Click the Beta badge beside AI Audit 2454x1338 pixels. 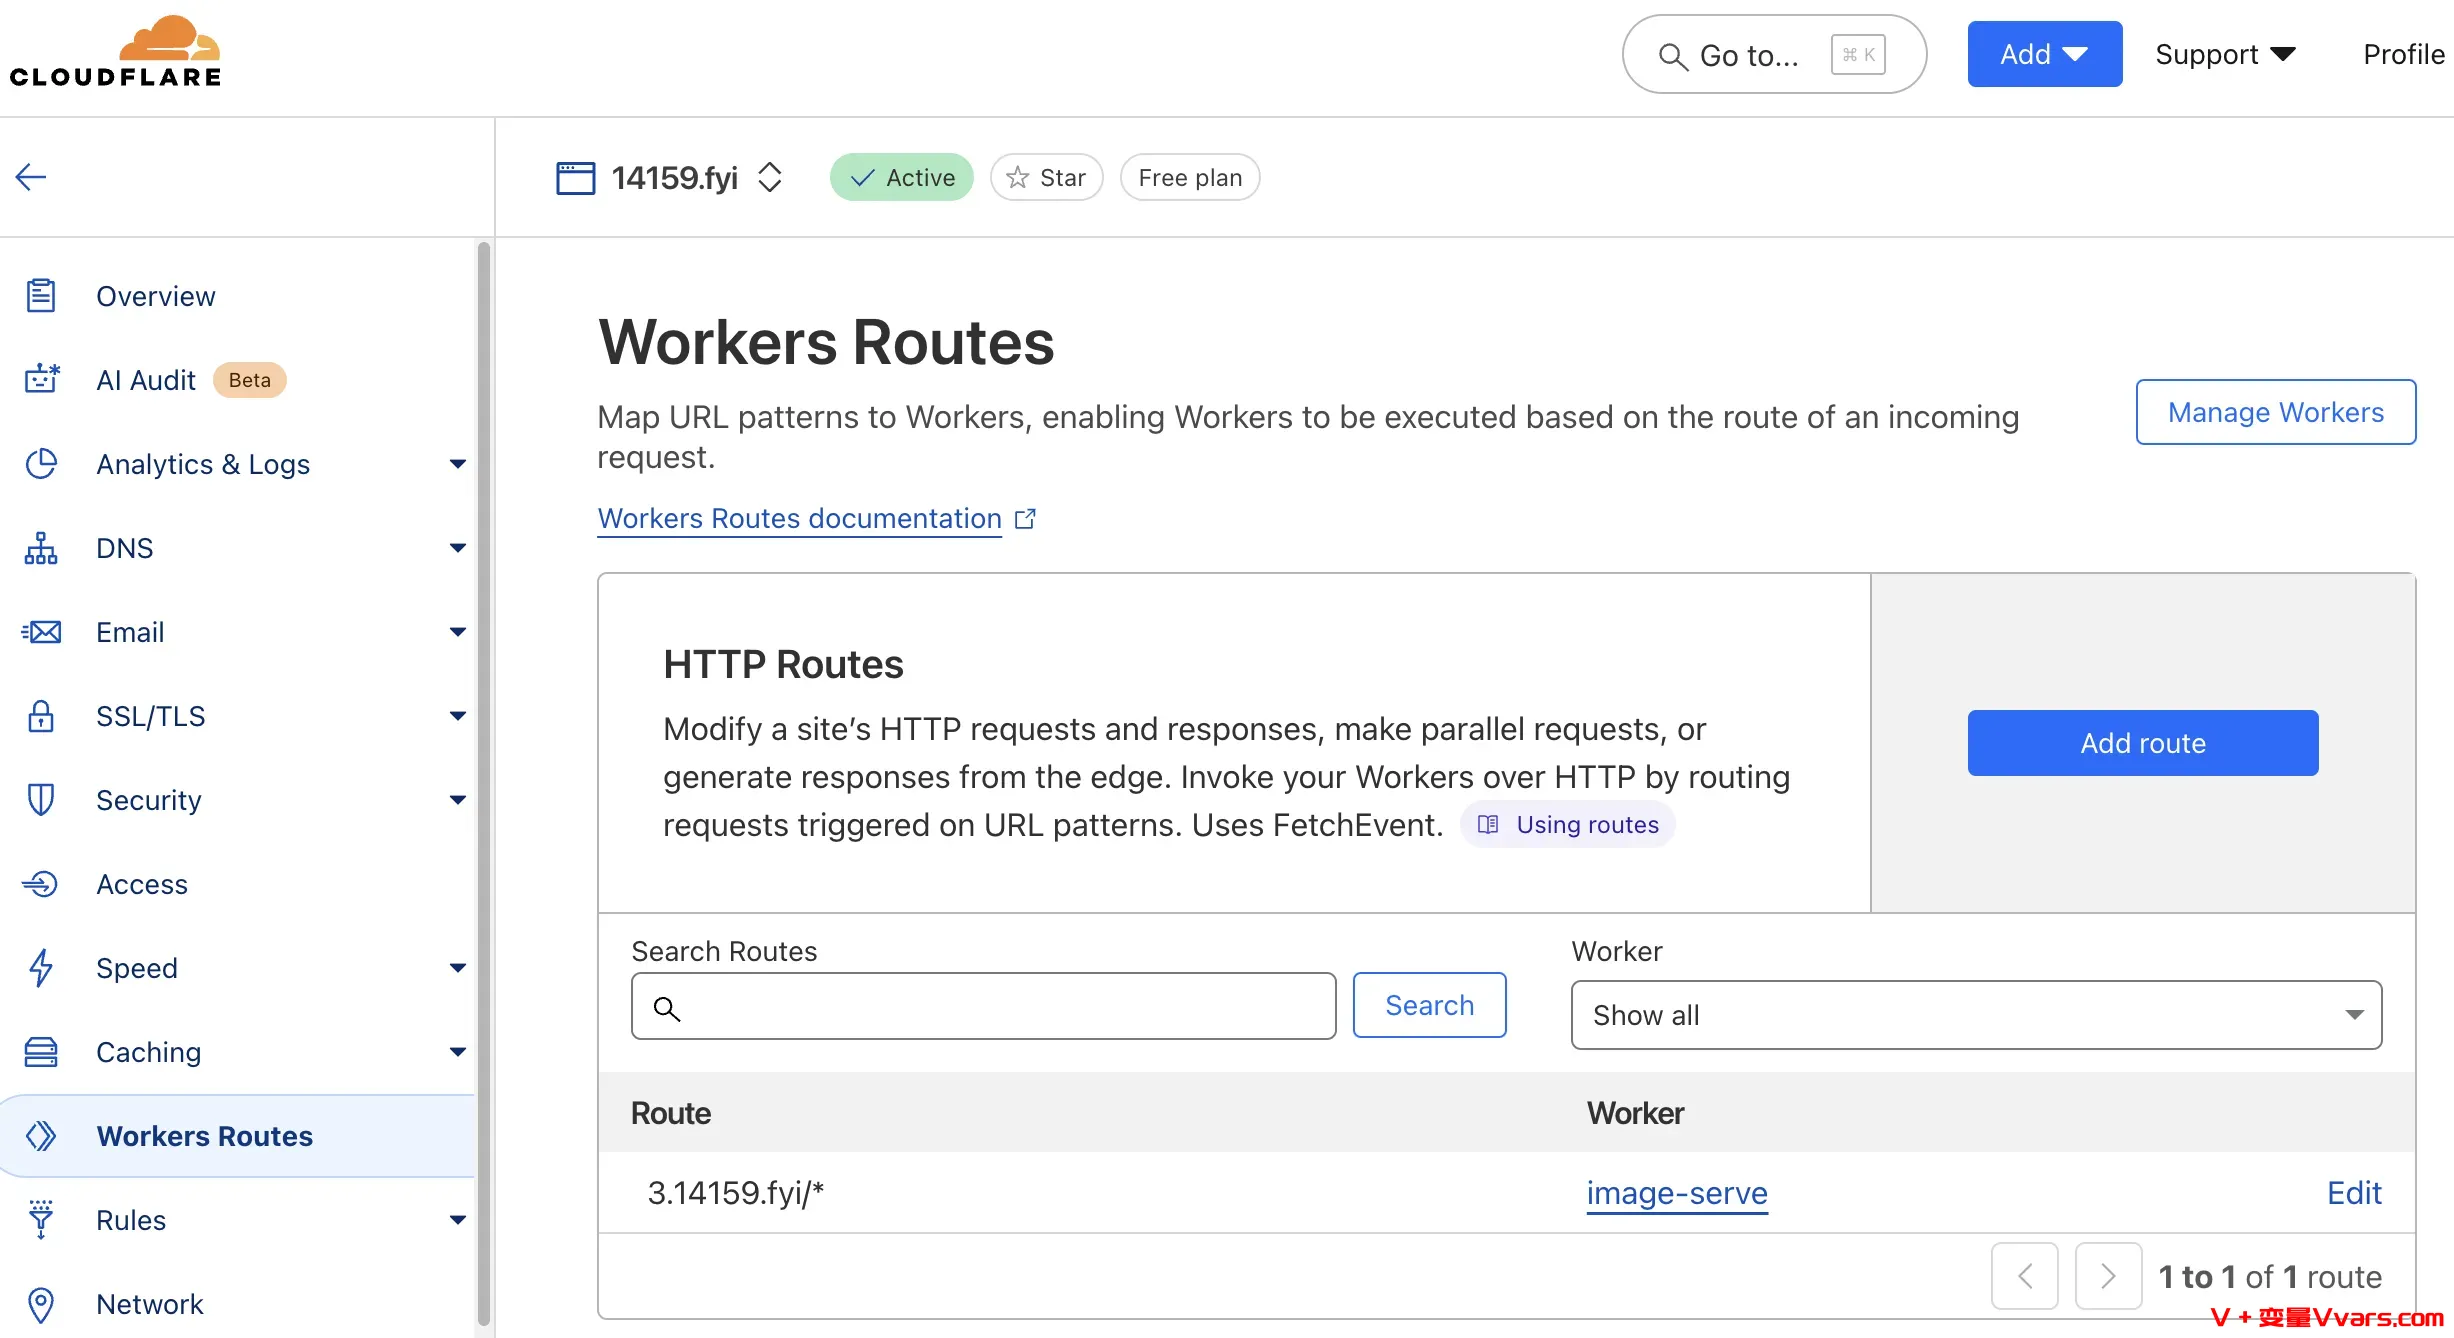250,380
